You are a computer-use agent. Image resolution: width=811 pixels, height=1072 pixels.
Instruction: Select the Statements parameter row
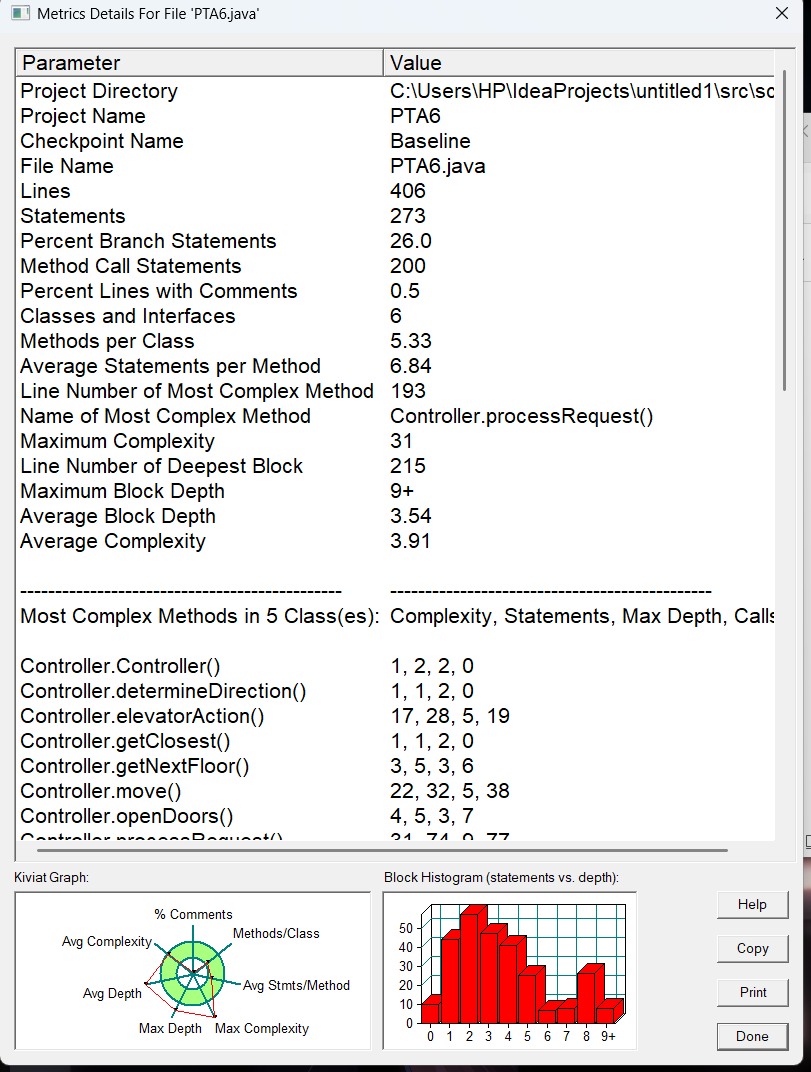click(x=395, y=216)
